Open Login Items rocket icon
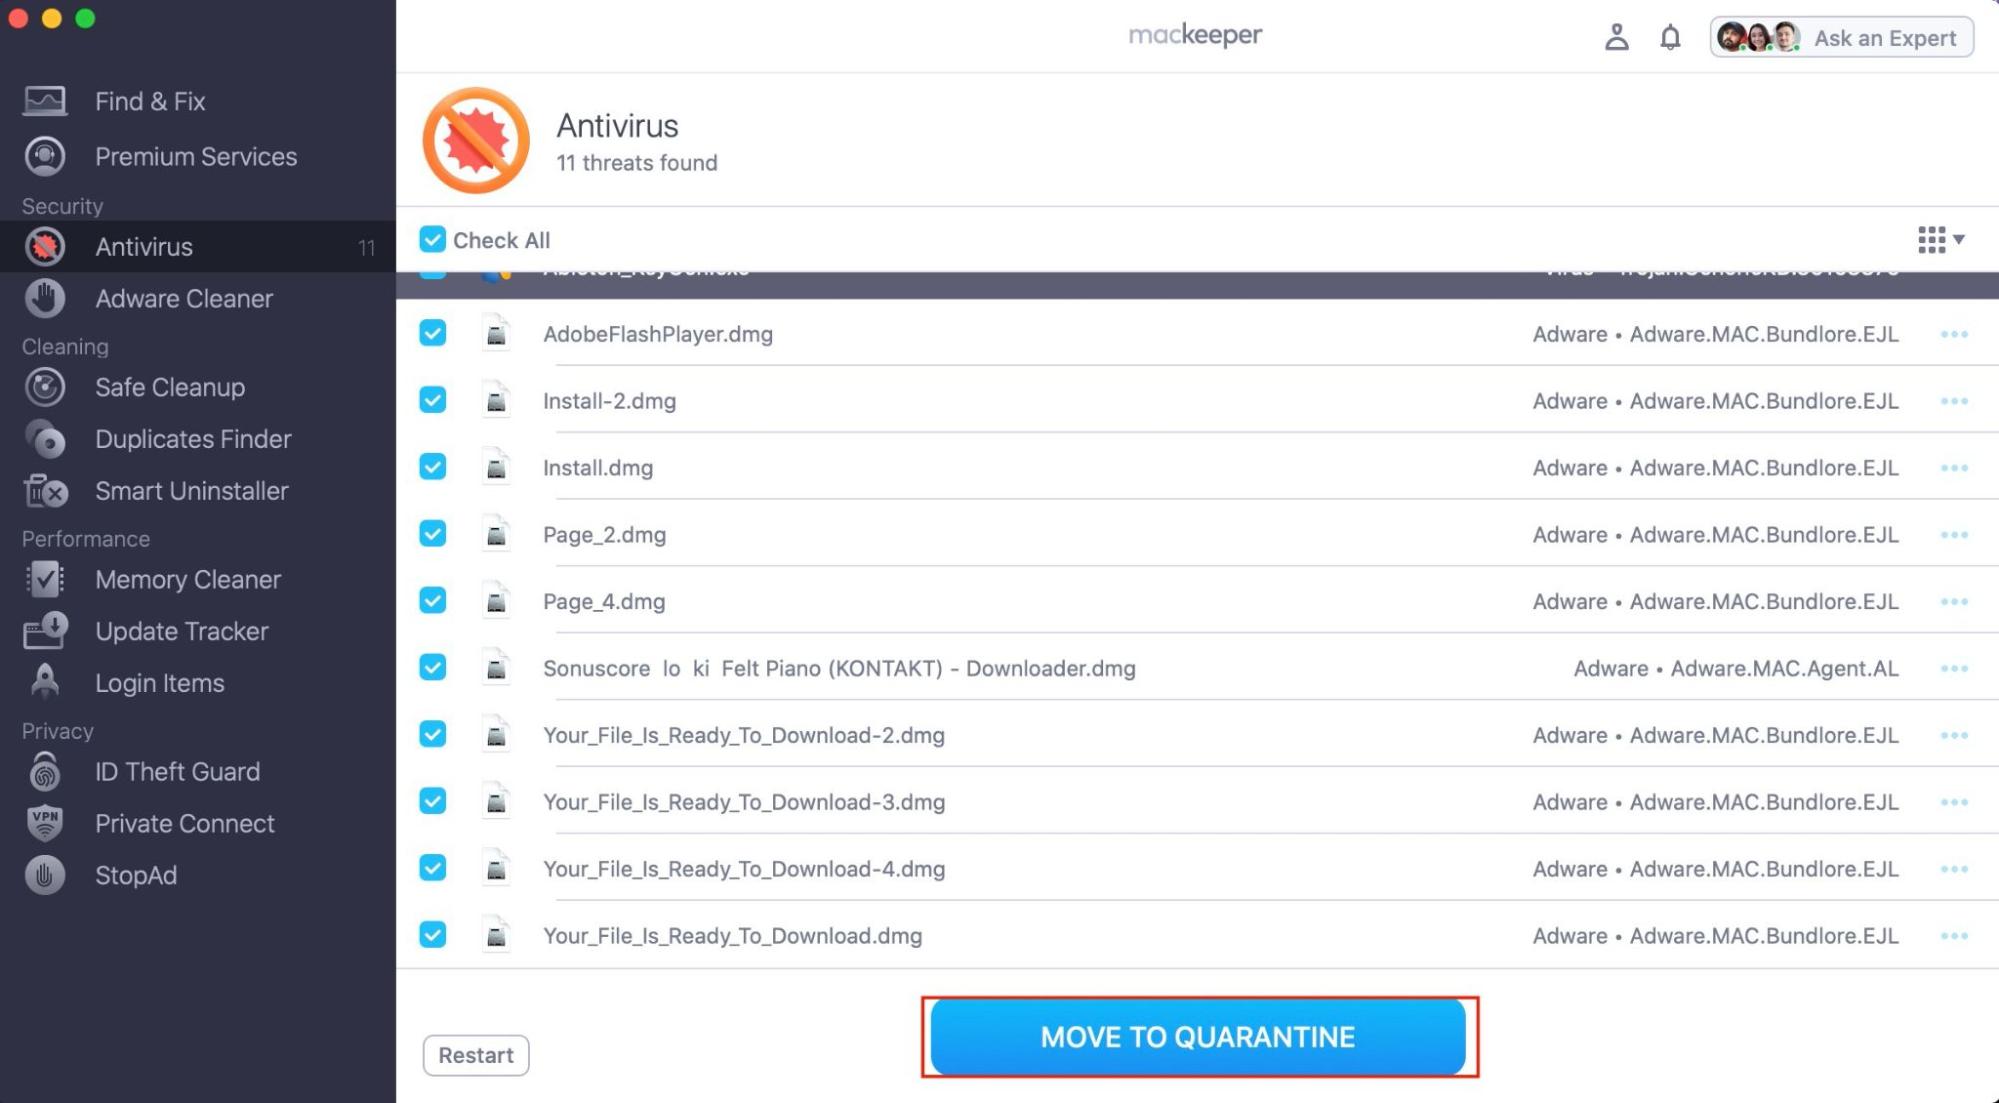 tap(45, 682)
